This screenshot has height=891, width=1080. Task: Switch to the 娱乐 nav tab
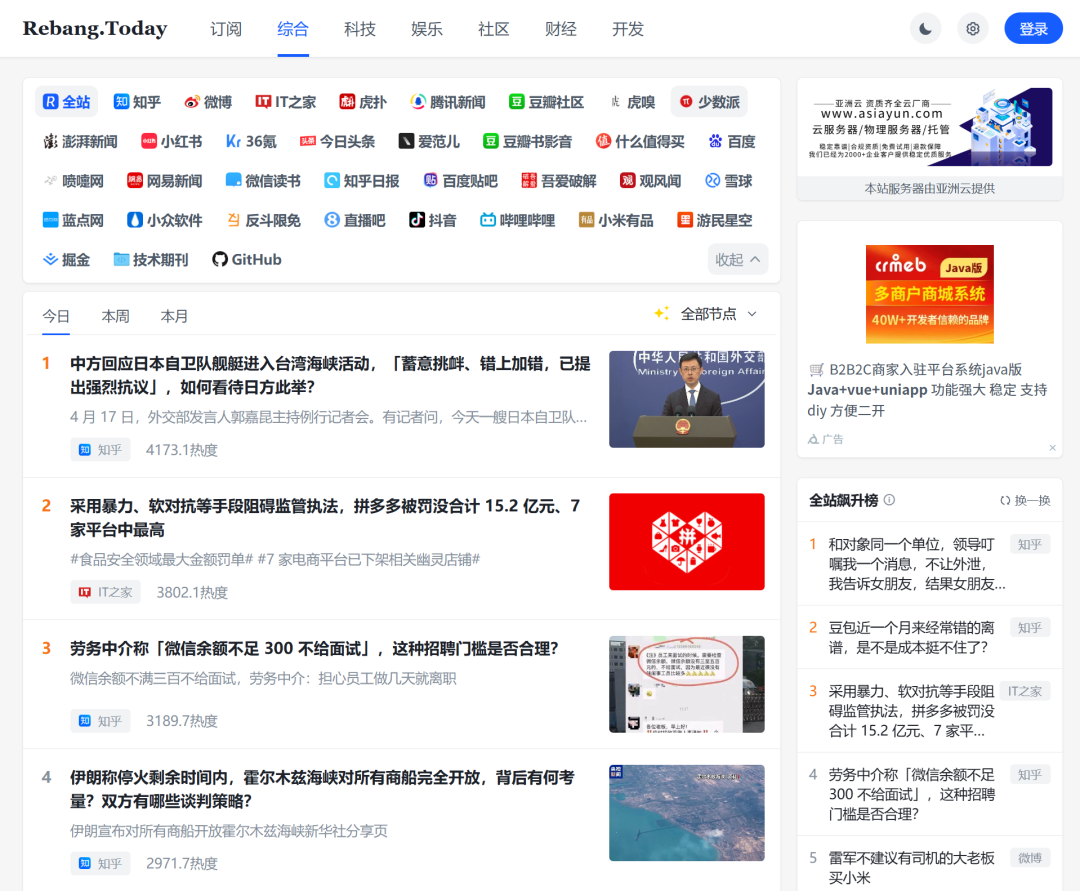[x=427, y=29]
